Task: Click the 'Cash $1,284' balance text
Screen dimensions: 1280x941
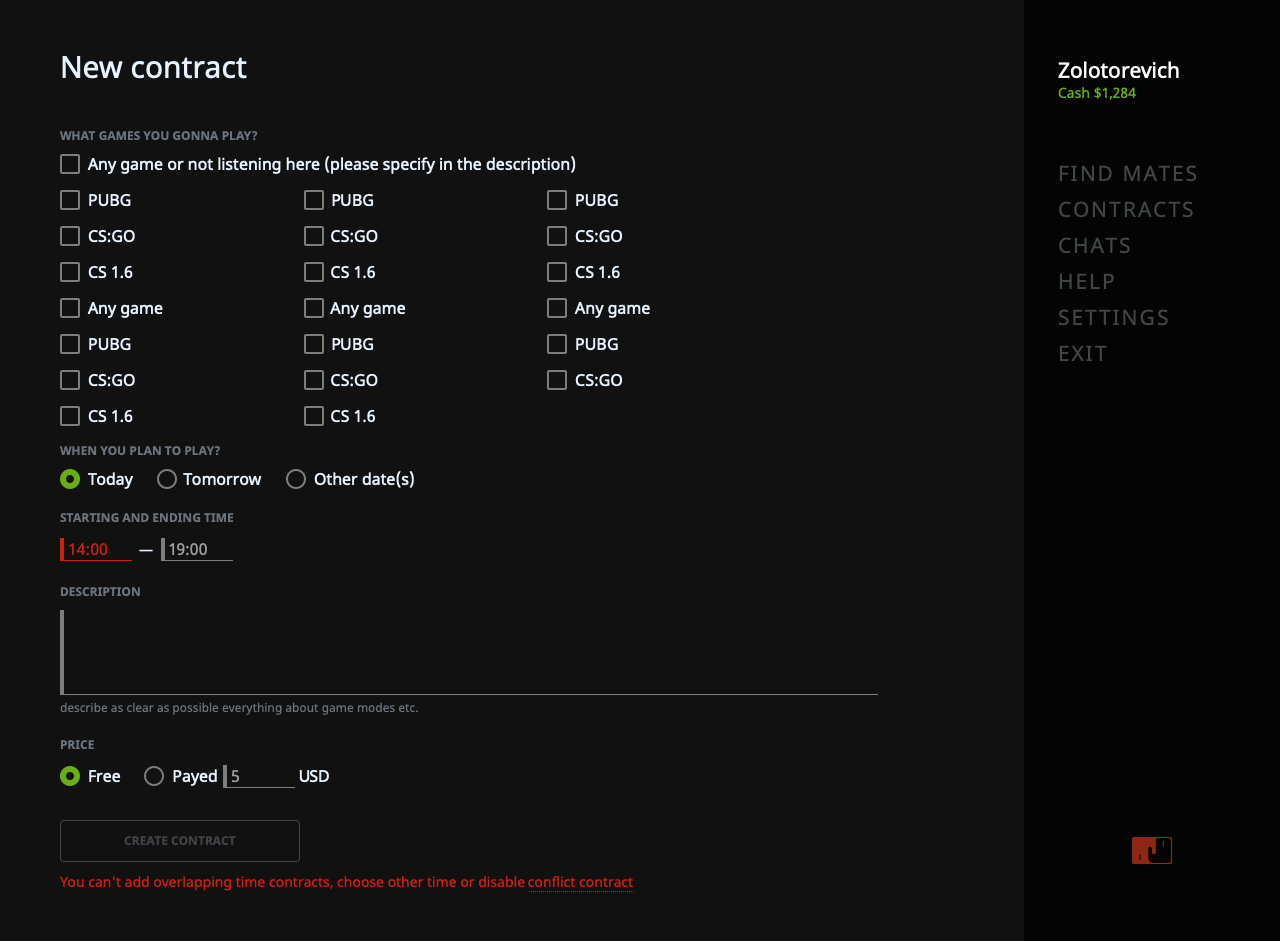Action: pos(1097,93)
